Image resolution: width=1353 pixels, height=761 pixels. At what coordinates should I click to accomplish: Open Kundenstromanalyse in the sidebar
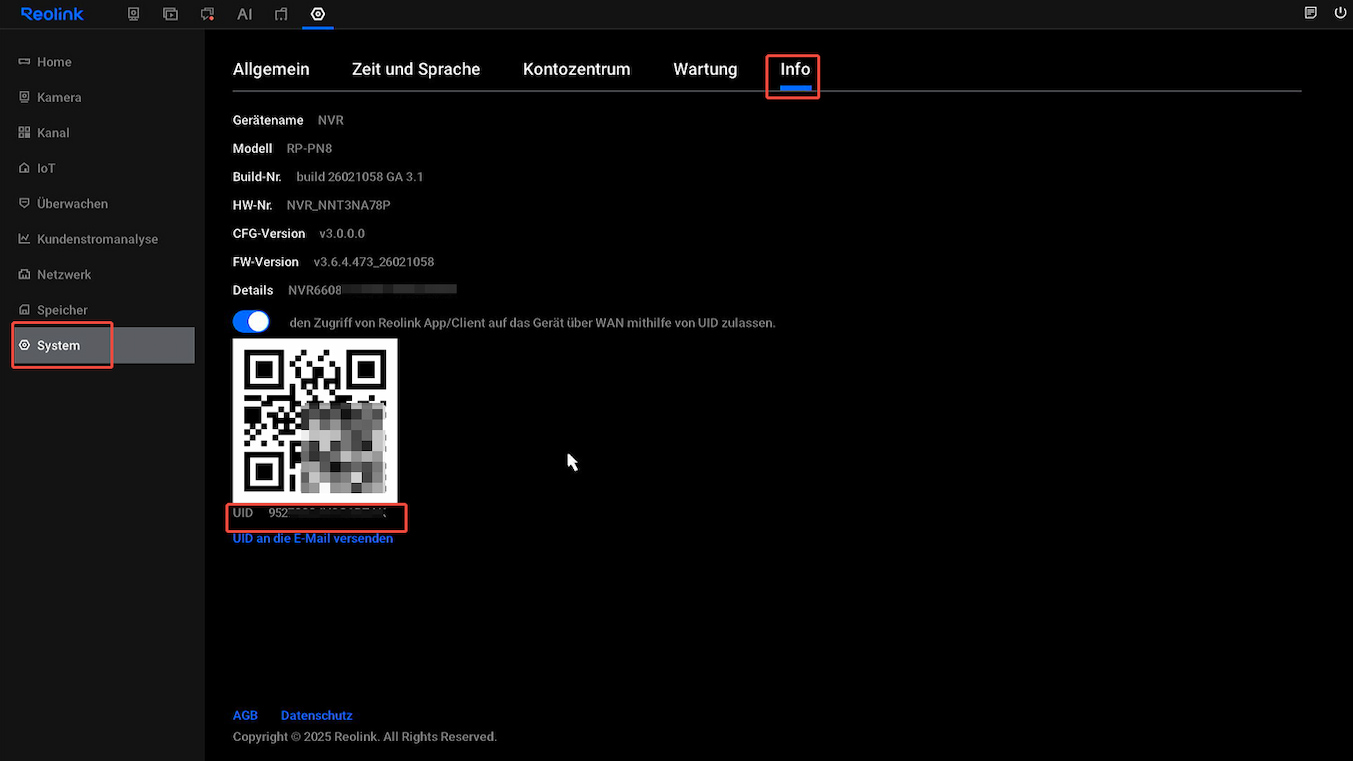tap(102, 239)
